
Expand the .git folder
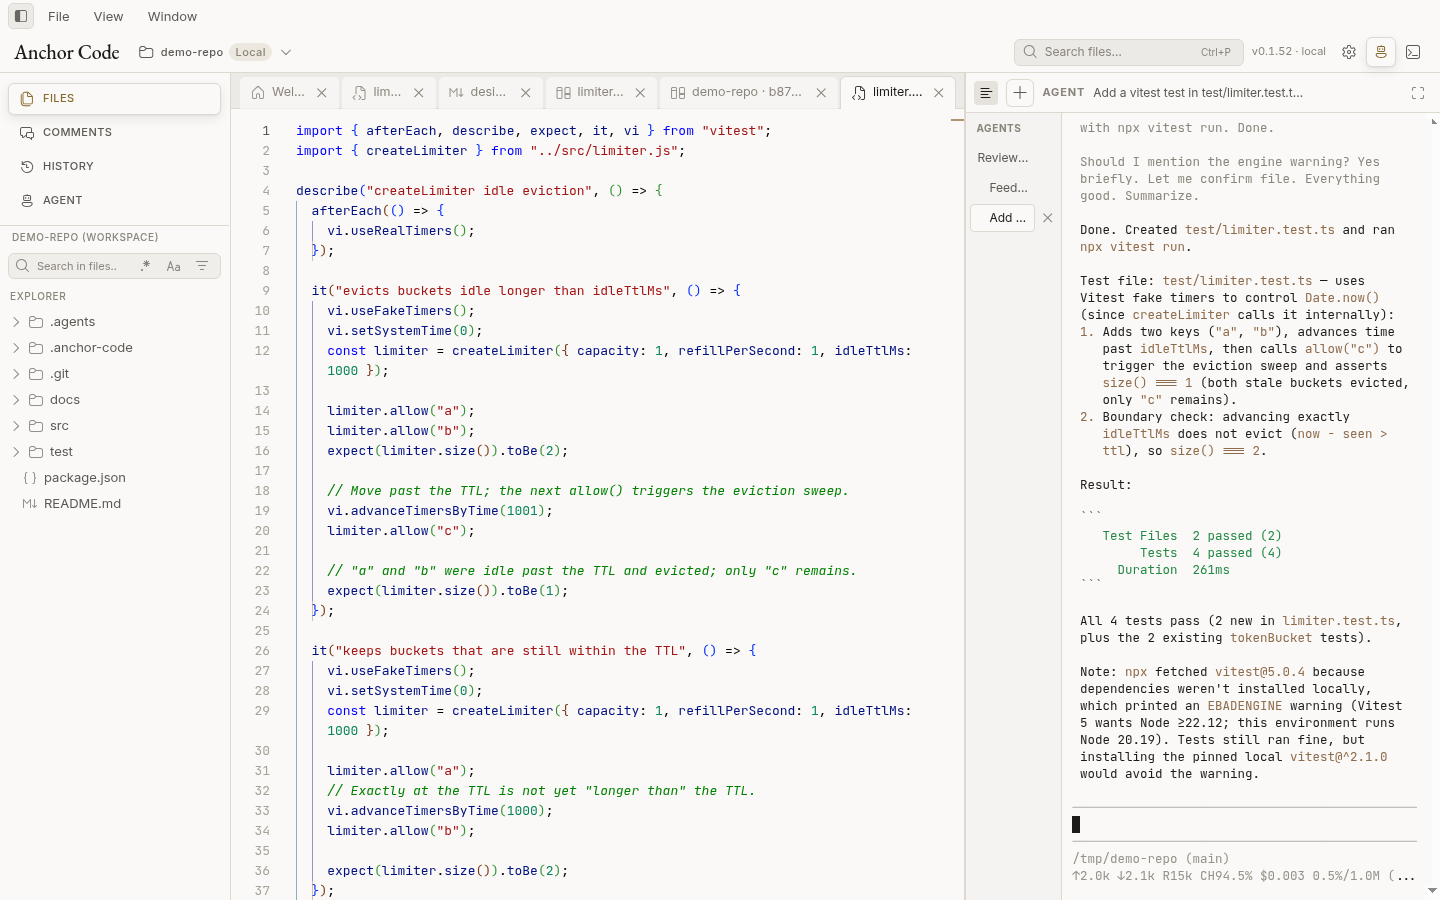[16, 374]
